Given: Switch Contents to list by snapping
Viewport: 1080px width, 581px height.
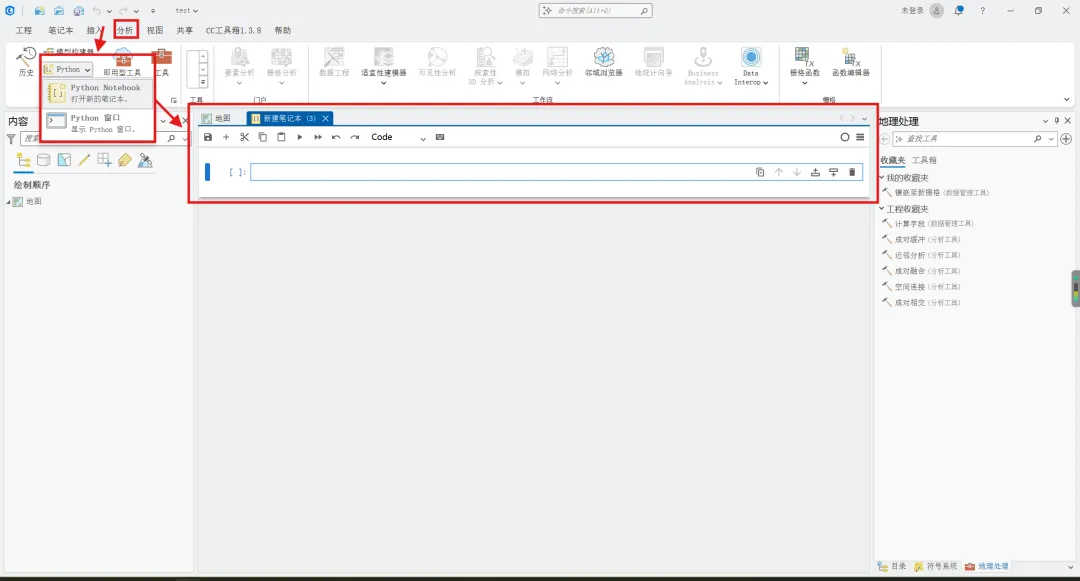Looking at the screenshot, I should tap(104, 160).
